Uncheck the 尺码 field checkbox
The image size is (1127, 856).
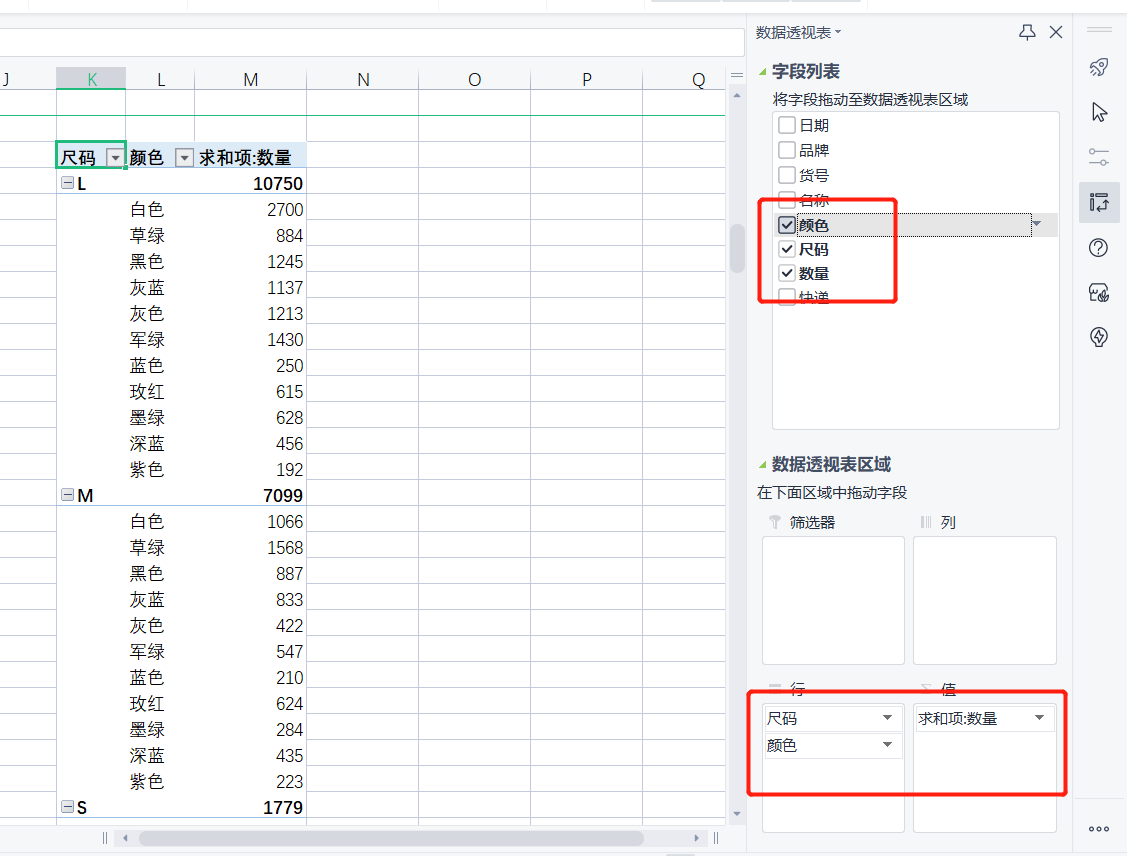787,249
